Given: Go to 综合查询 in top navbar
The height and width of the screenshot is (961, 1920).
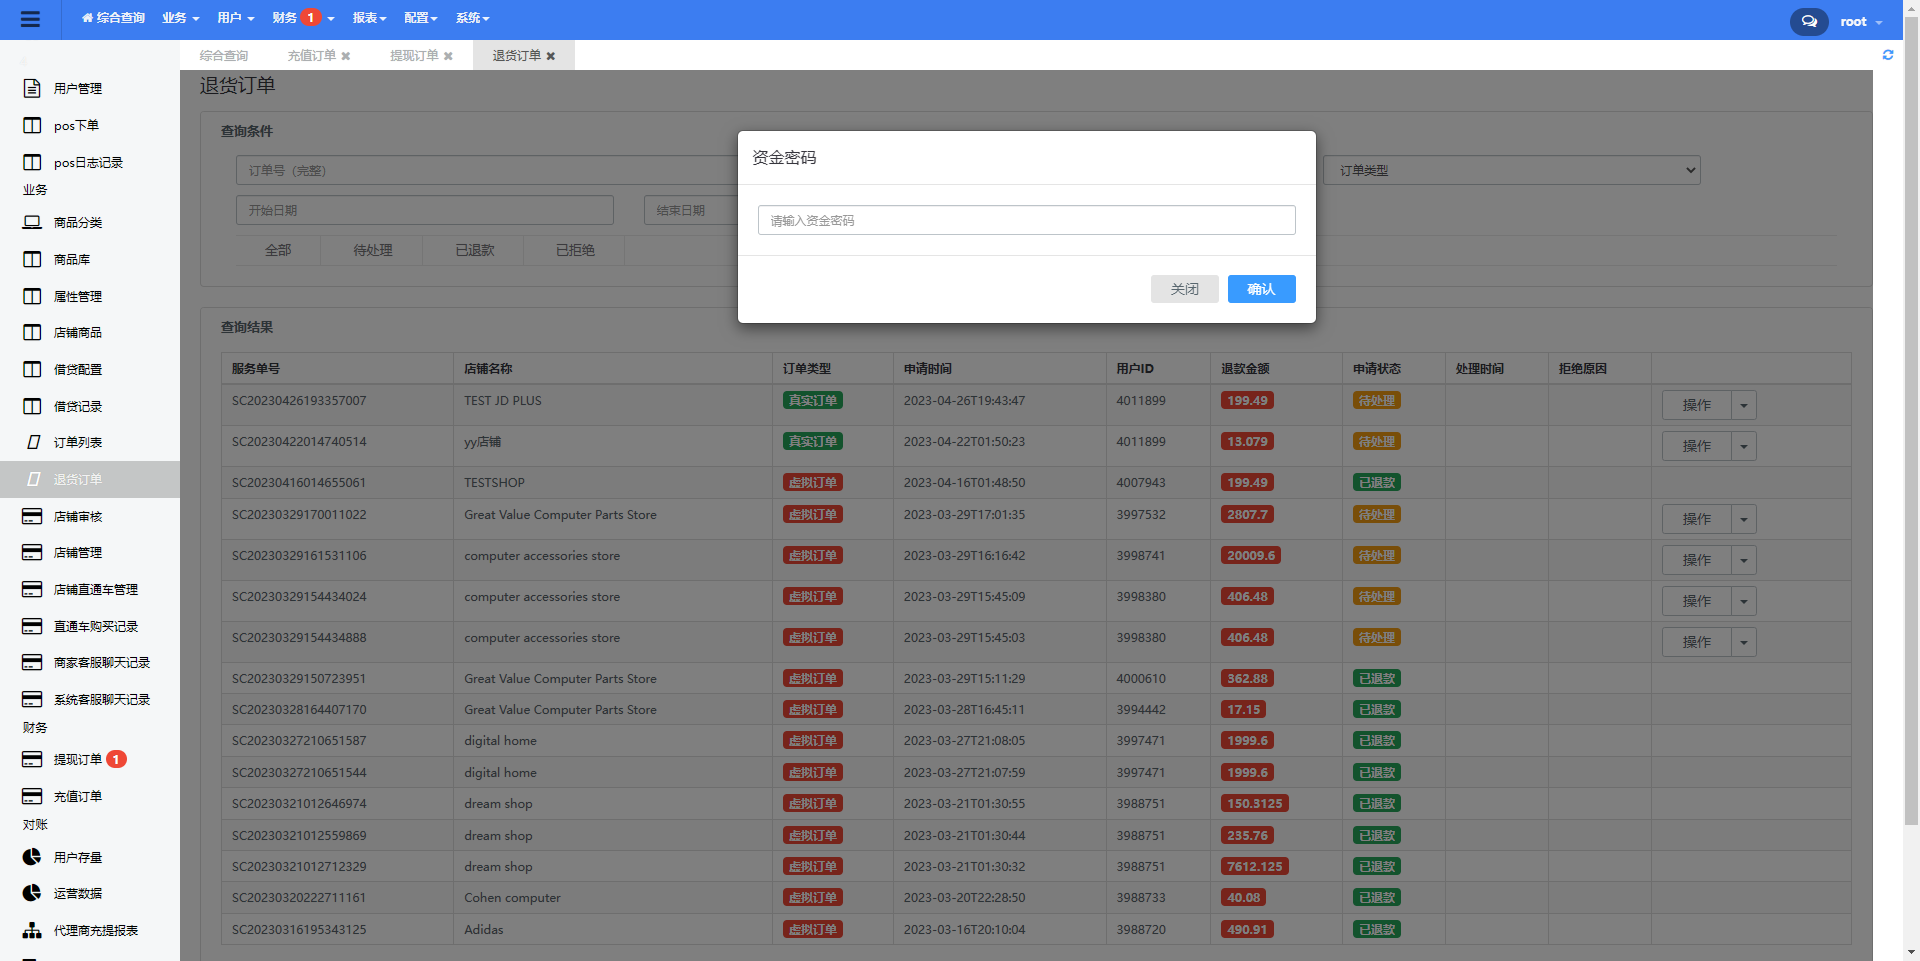Looking at the screenshot, I should tap(113, 18).
